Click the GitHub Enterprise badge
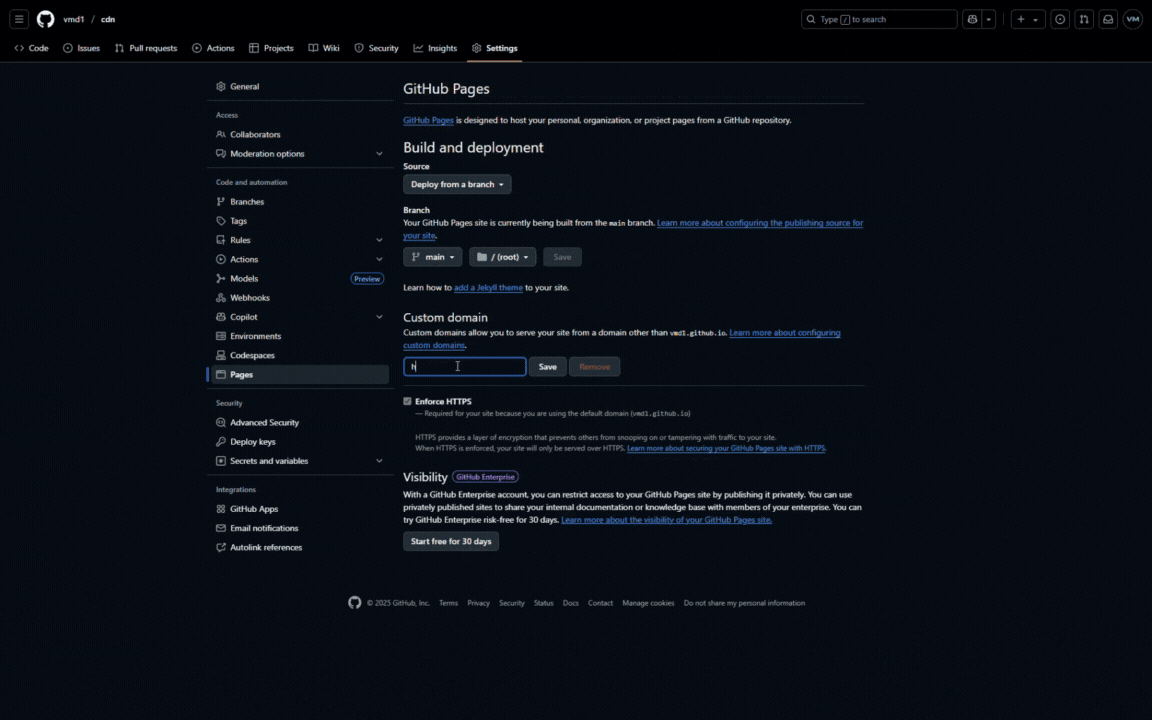 (485, 477)
